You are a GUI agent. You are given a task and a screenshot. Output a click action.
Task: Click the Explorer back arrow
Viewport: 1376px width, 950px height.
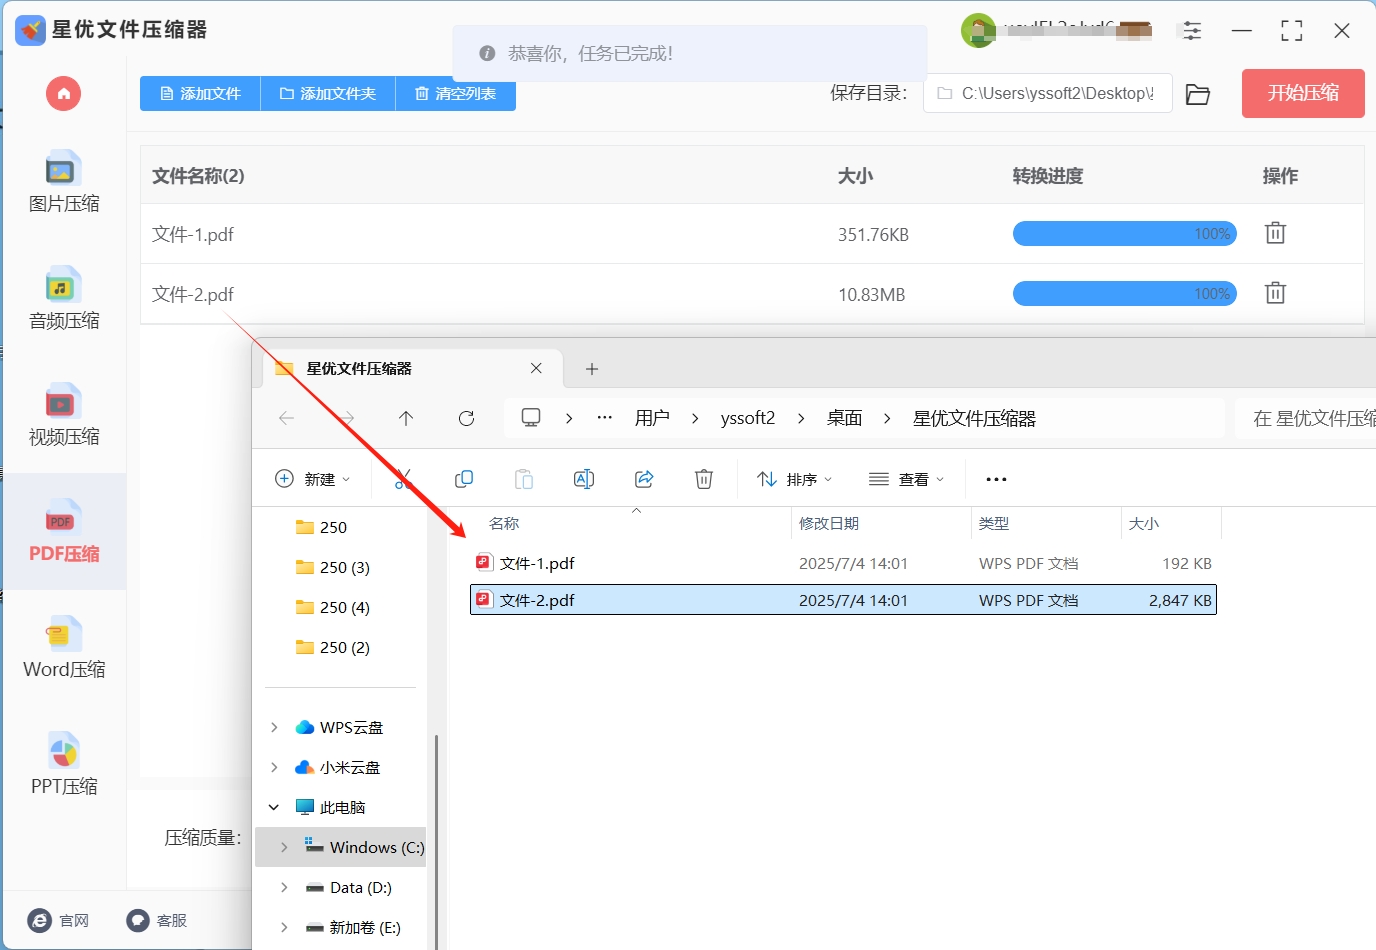(x=287, y=418)
